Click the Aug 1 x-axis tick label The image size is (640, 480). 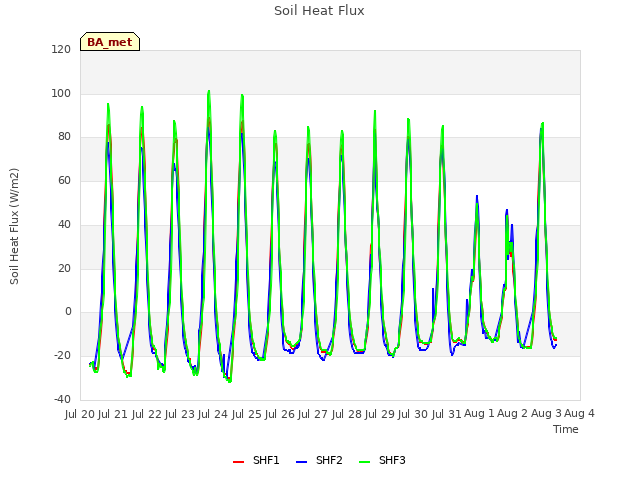pyautogui.click(x=479, y=414)
